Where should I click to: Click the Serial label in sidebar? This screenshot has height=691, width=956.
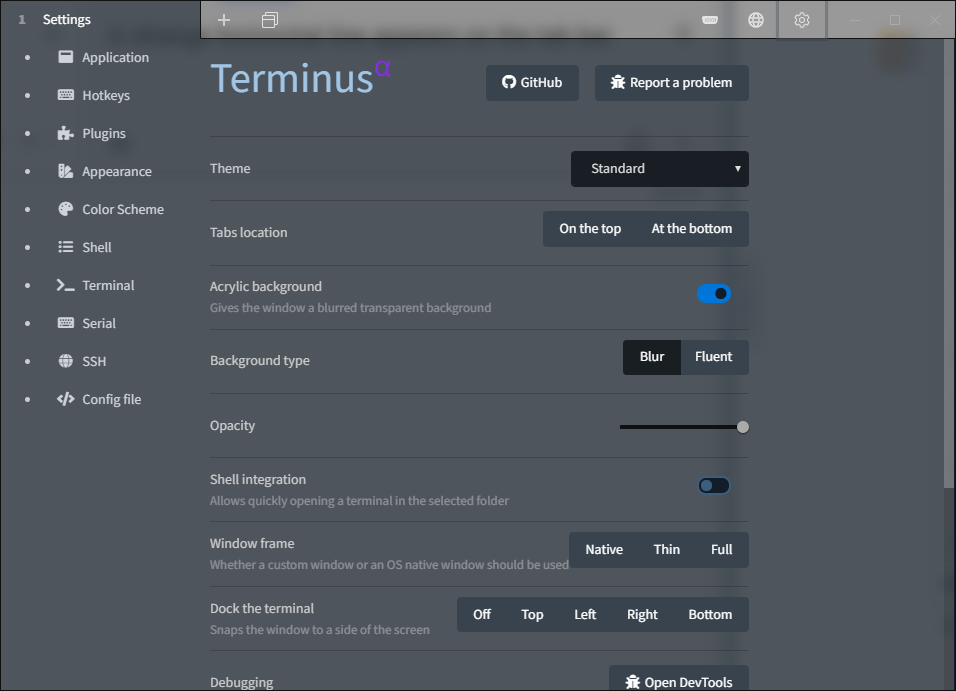pos(99,323)
